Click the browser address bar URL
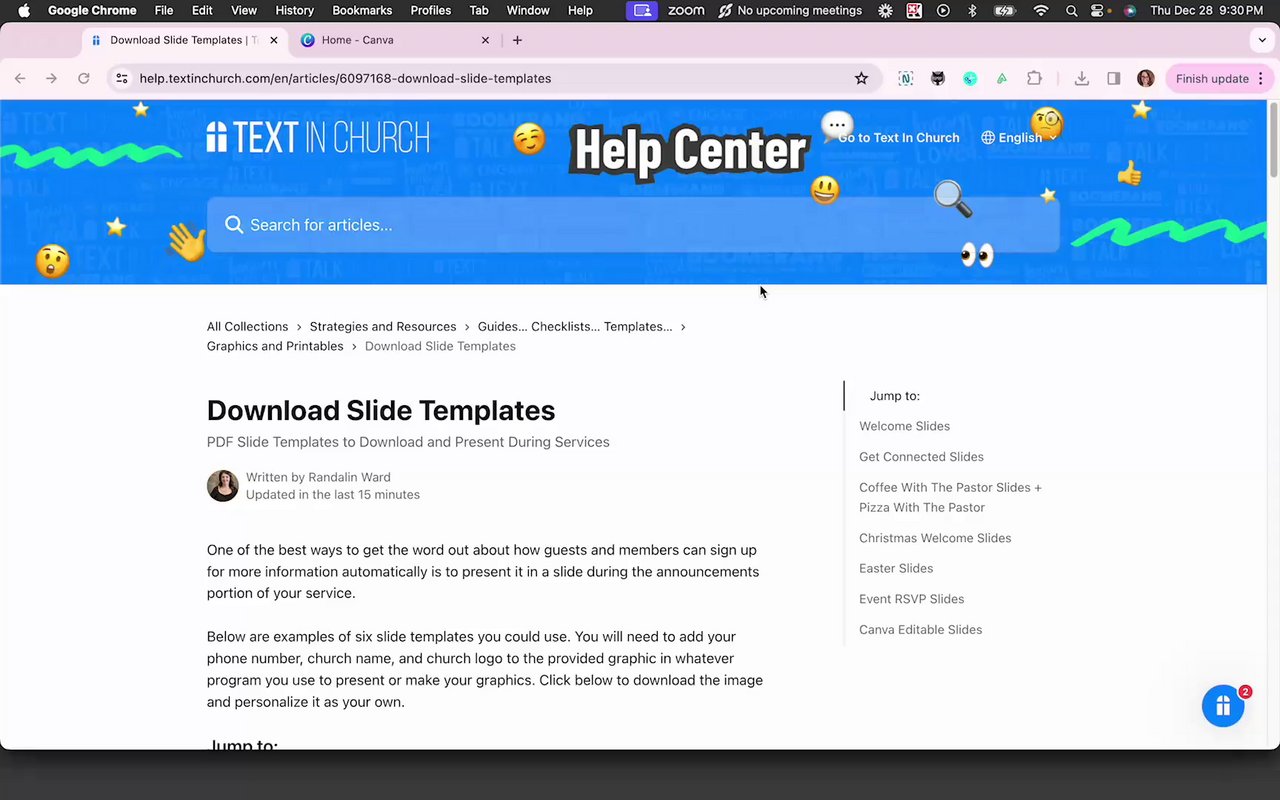 pyautogui.click(x=345, y=78)
